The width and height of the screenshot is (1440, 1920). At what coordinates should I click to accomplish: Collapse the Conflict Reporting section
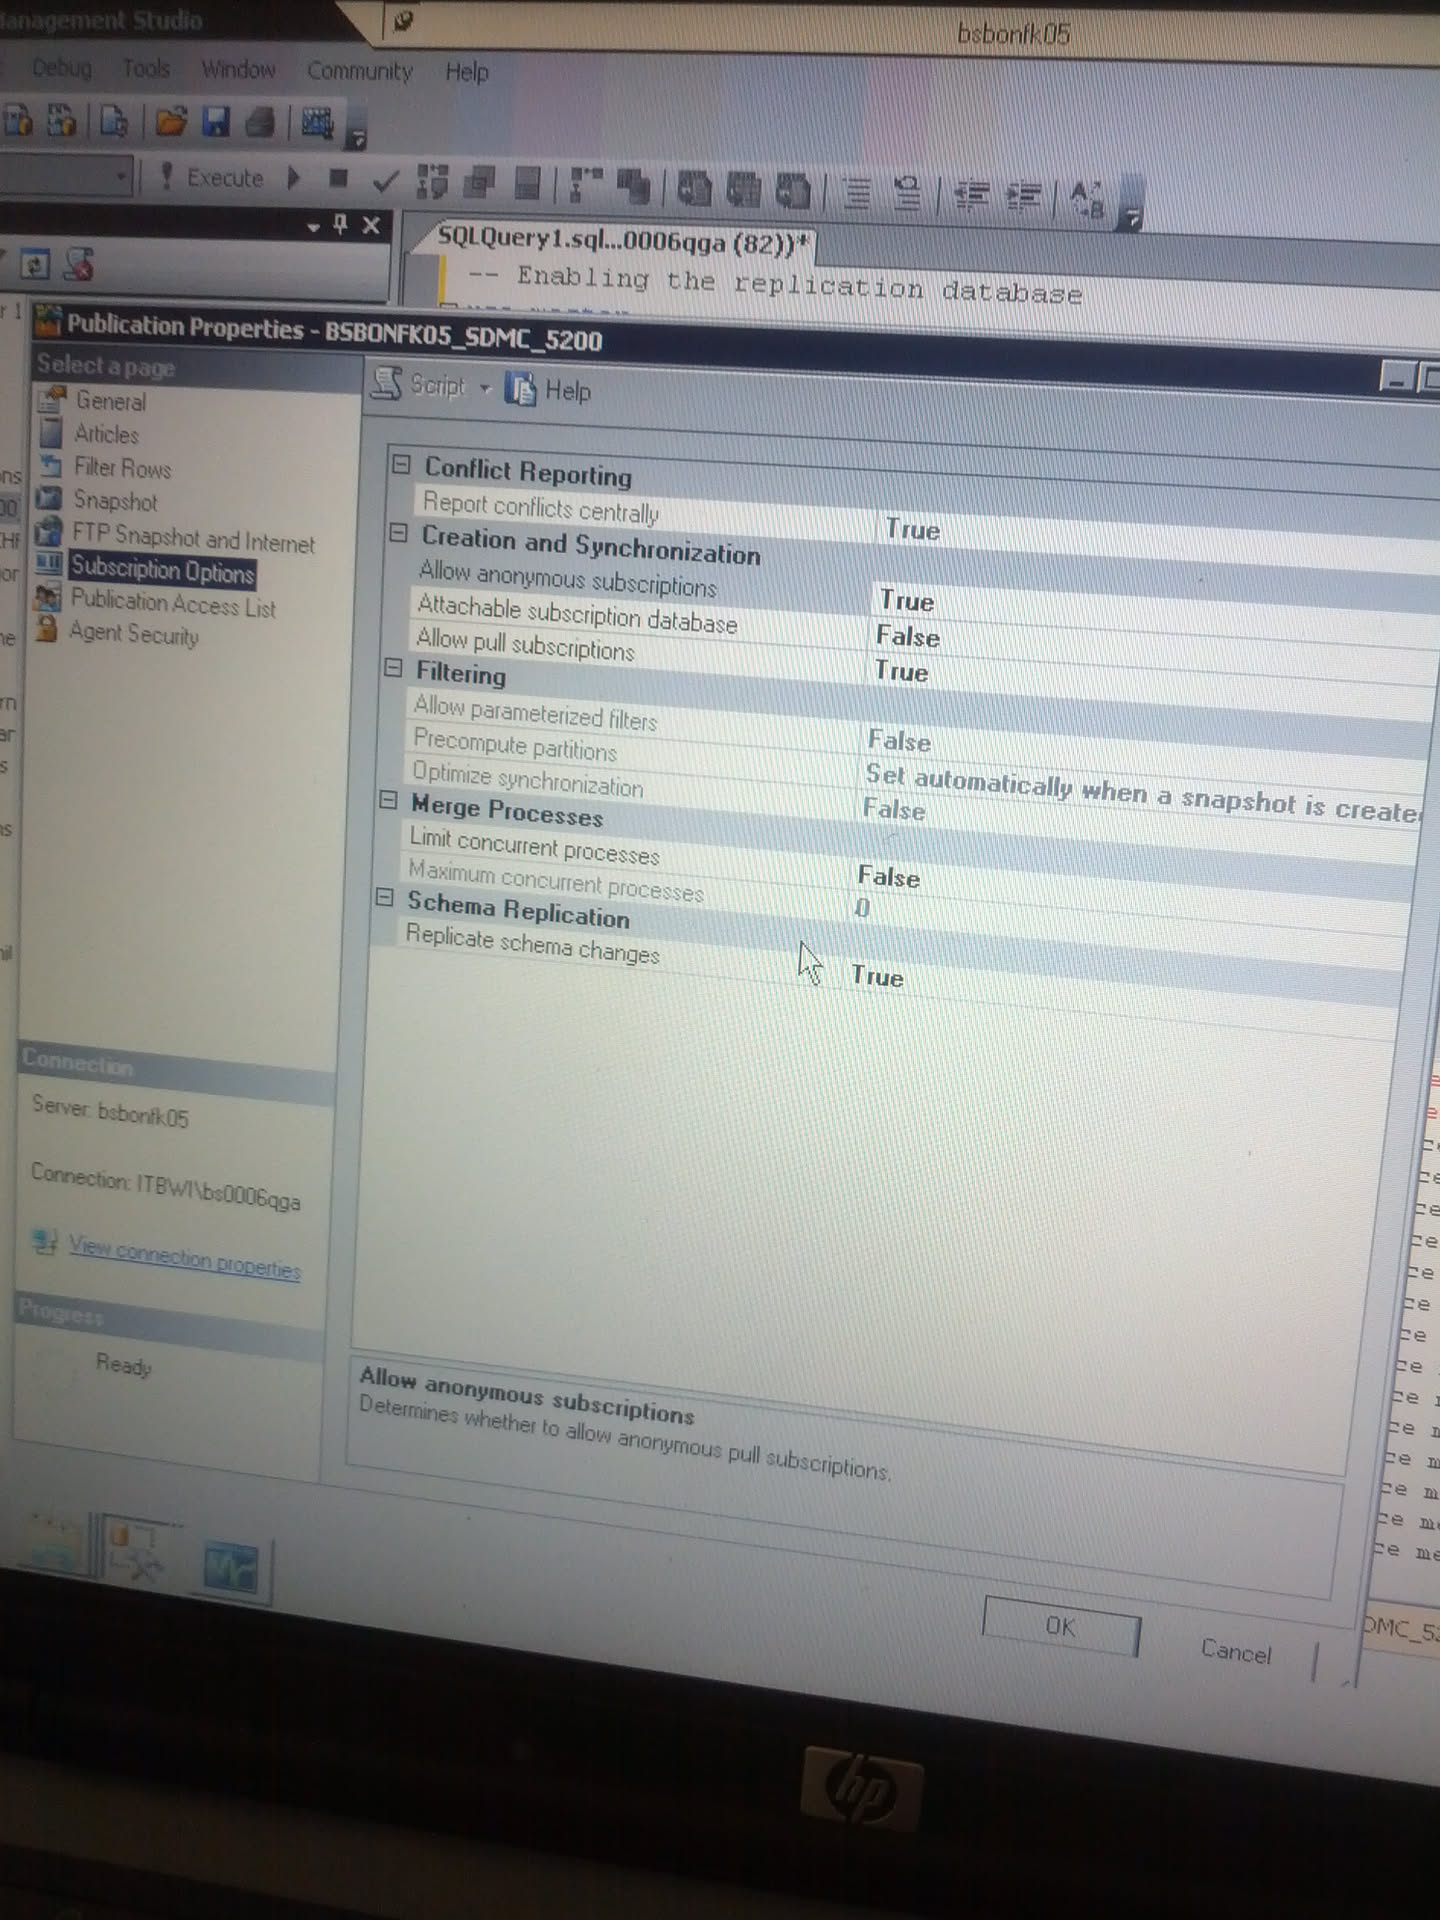(x=402, y=465)
